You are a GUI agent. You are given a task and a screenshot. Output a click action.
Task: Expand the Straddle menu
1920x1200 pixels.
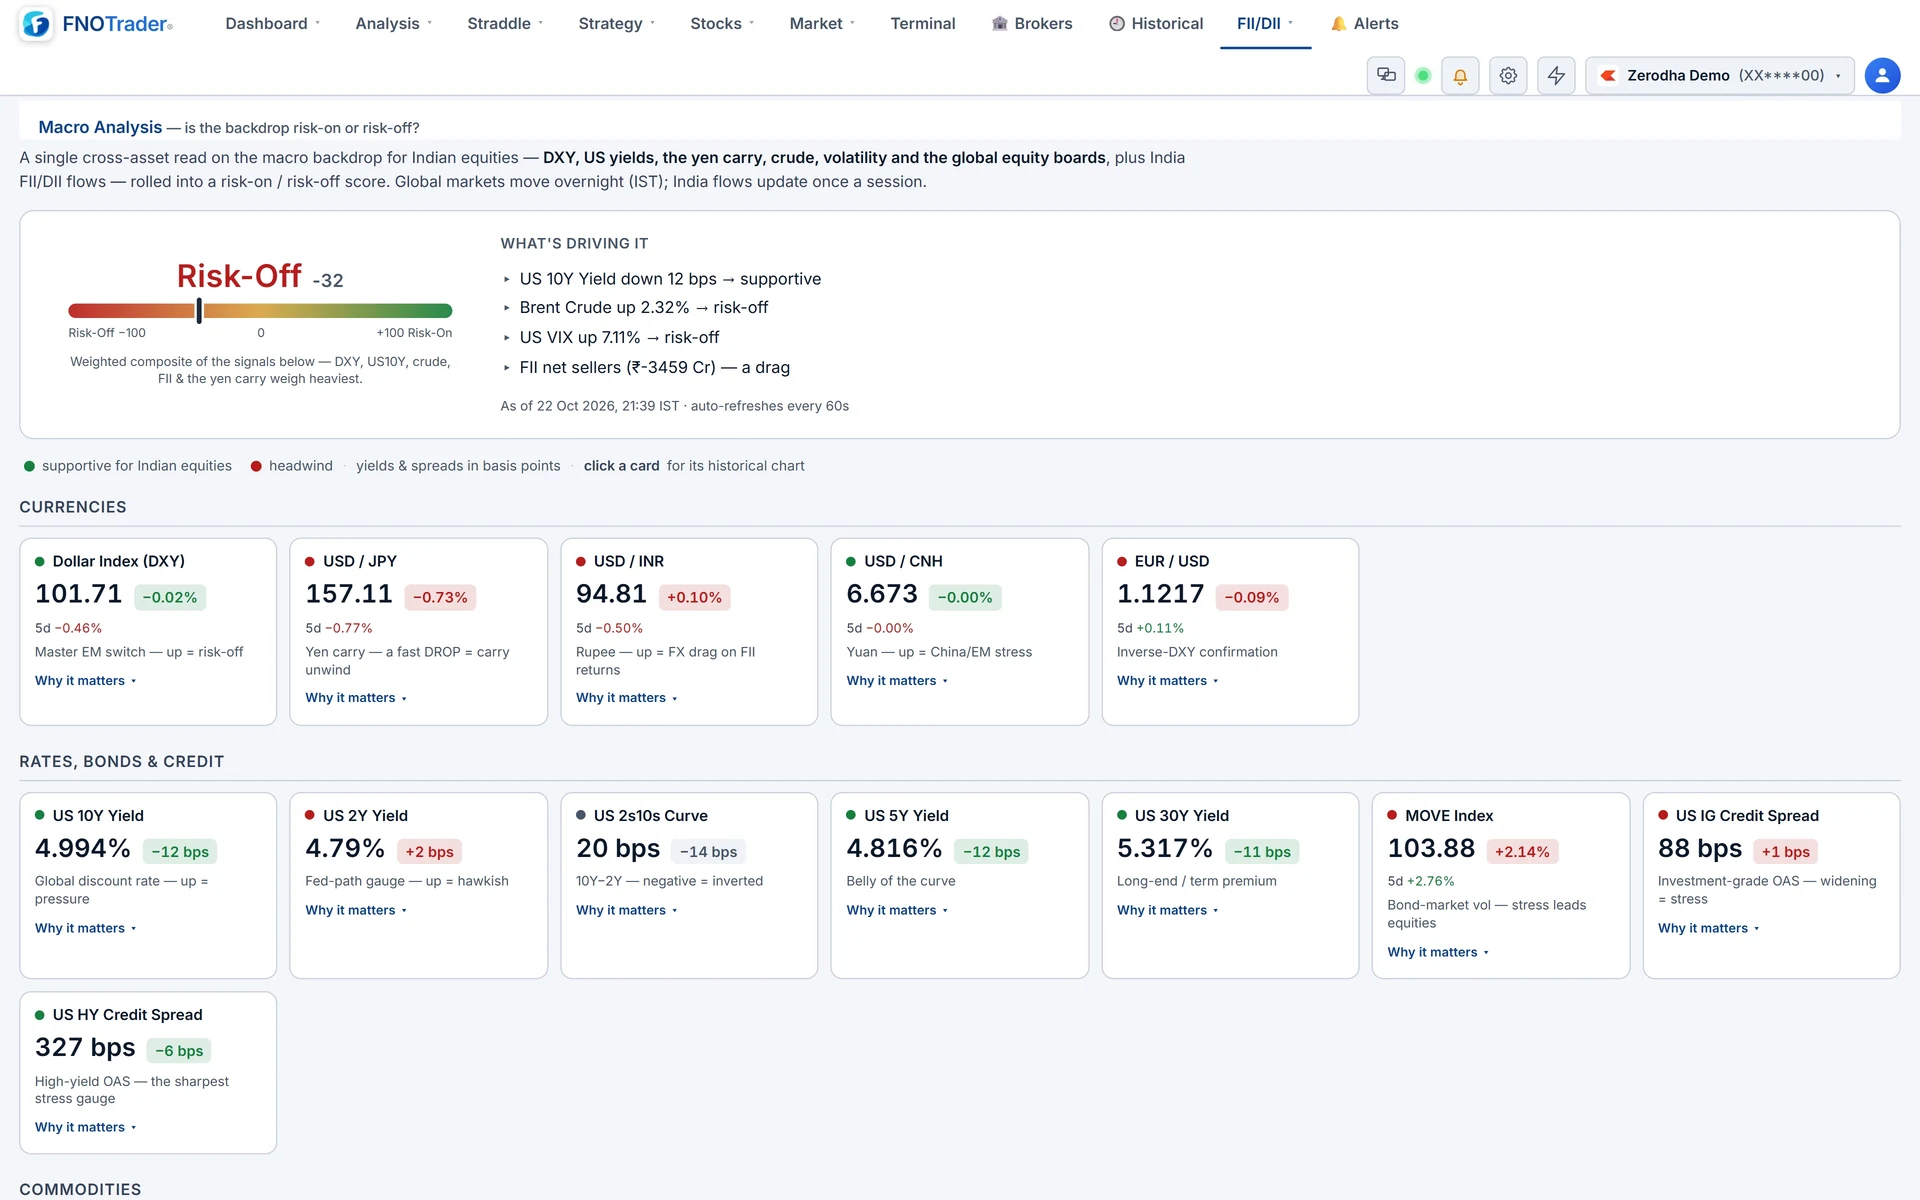(x=505, y=23)
